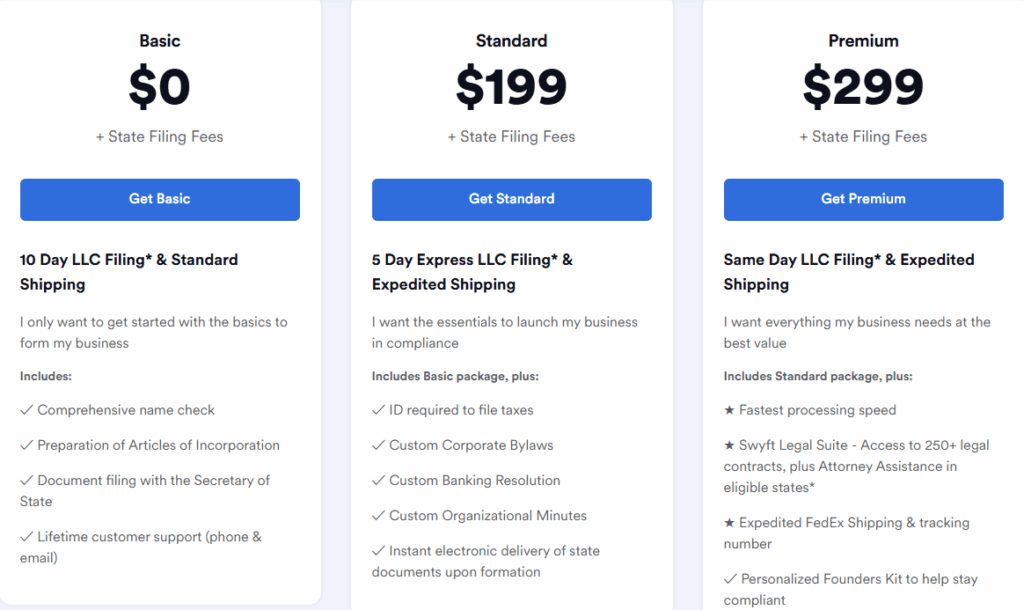Screen dimensions: 1024x610
Task: Click 5 Day Express LLC Filing heading
Action: click(x=472, y=272)
